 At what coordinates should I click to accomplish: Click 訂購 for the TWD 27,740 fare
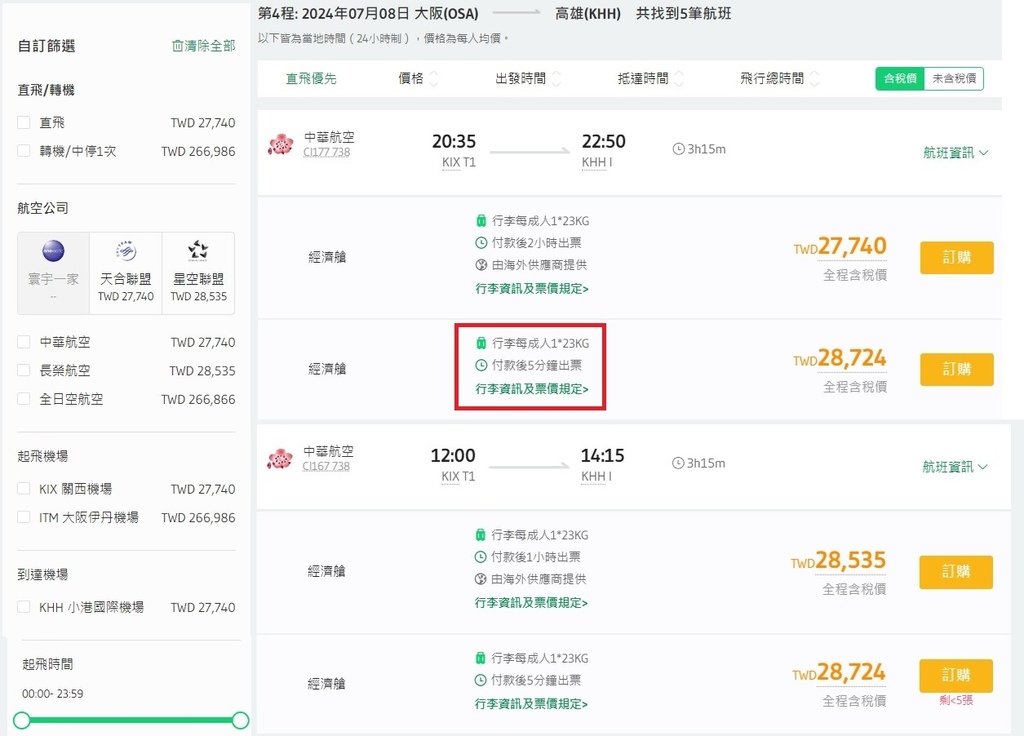click(x=957, y=257)
